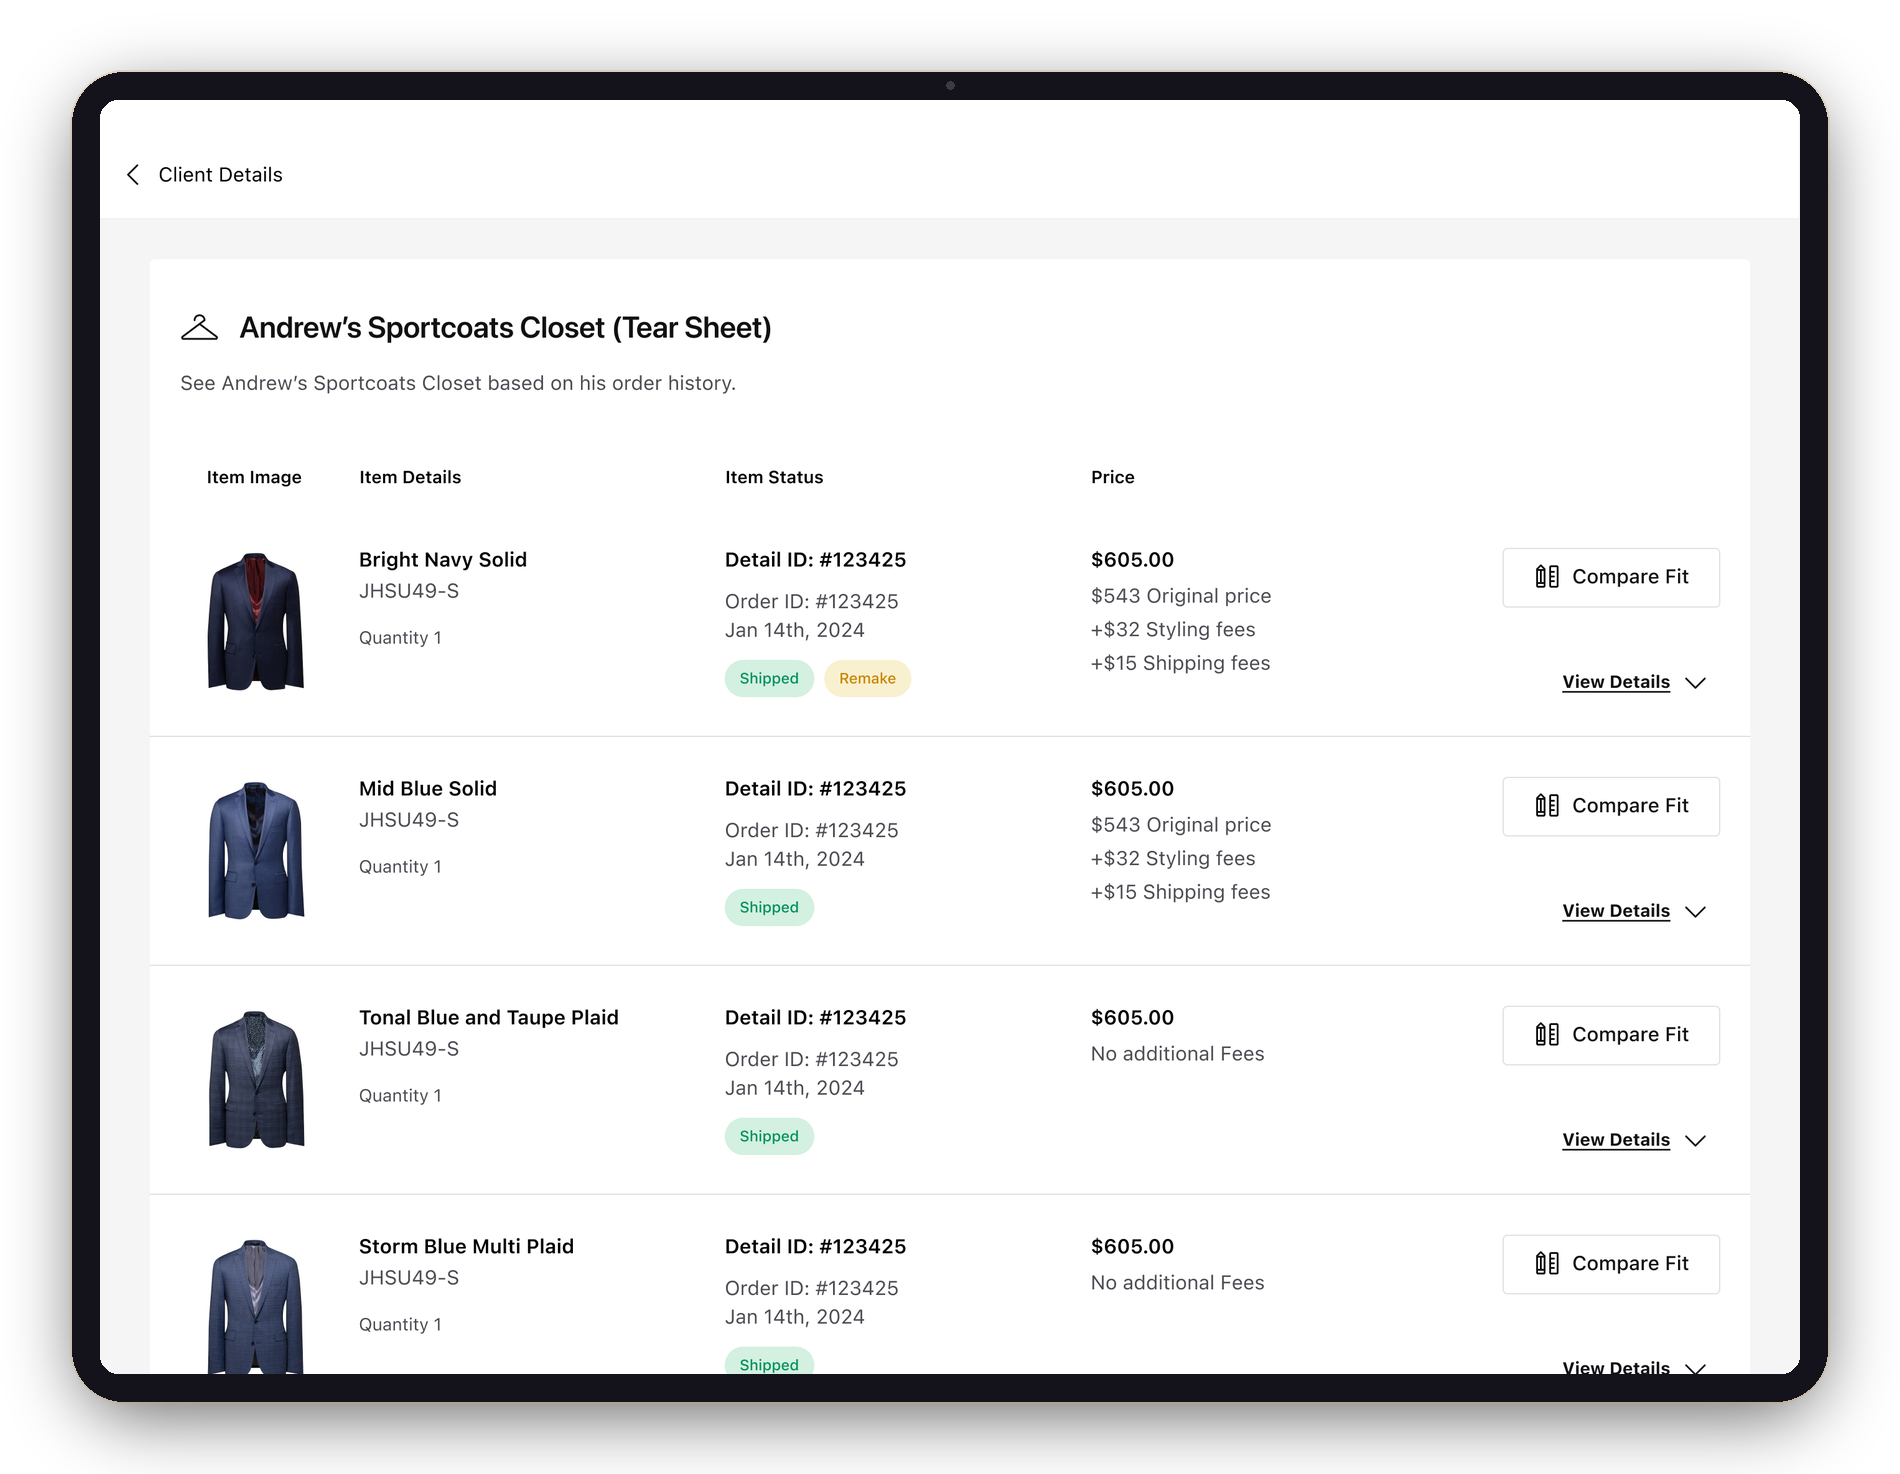Click Compare Fit text for Mid Blue Solid
Viewport: 1900px width, 1474px height.
(x=1630, y=806)
